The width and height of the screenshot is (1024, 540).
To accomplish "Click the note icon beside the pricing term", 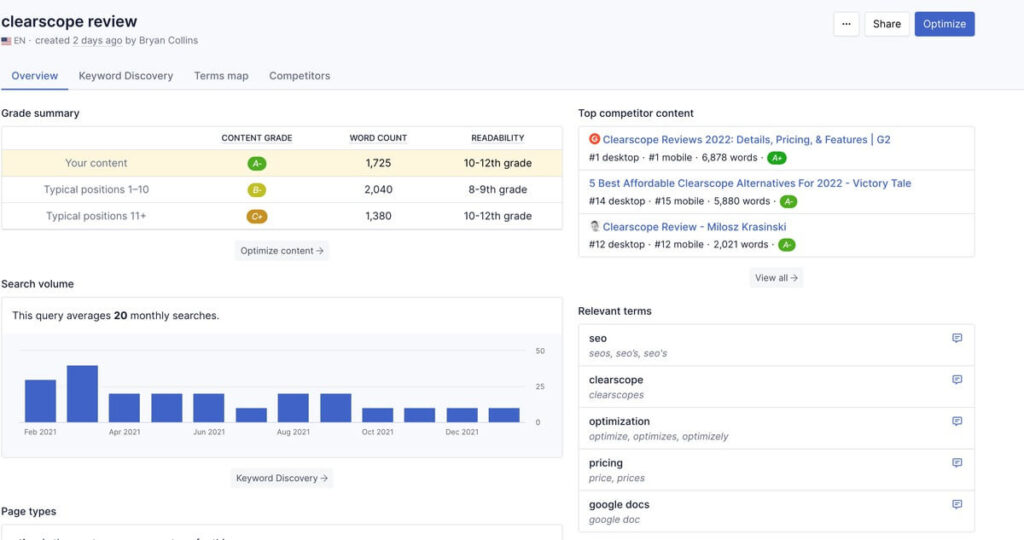I will (957, 463).
